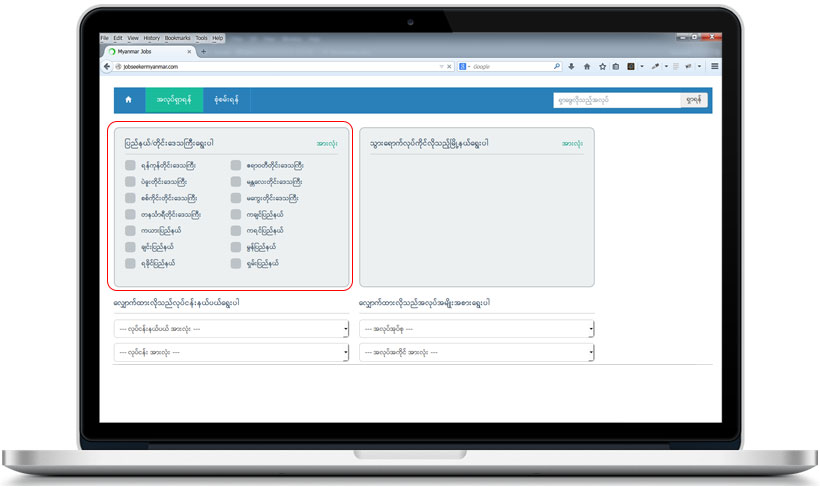Open the အလုပ်အုပ်စု dropdown
The height and width of the screenshot is (487, 820).
[x=476, y=329]
